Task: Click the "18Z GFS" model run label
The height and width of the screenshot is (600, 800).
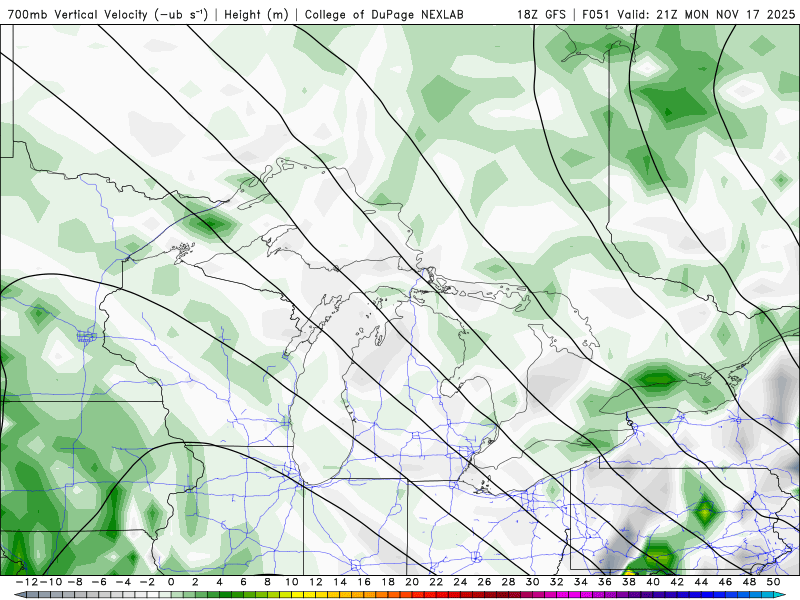Action: (x=541, y=15)
